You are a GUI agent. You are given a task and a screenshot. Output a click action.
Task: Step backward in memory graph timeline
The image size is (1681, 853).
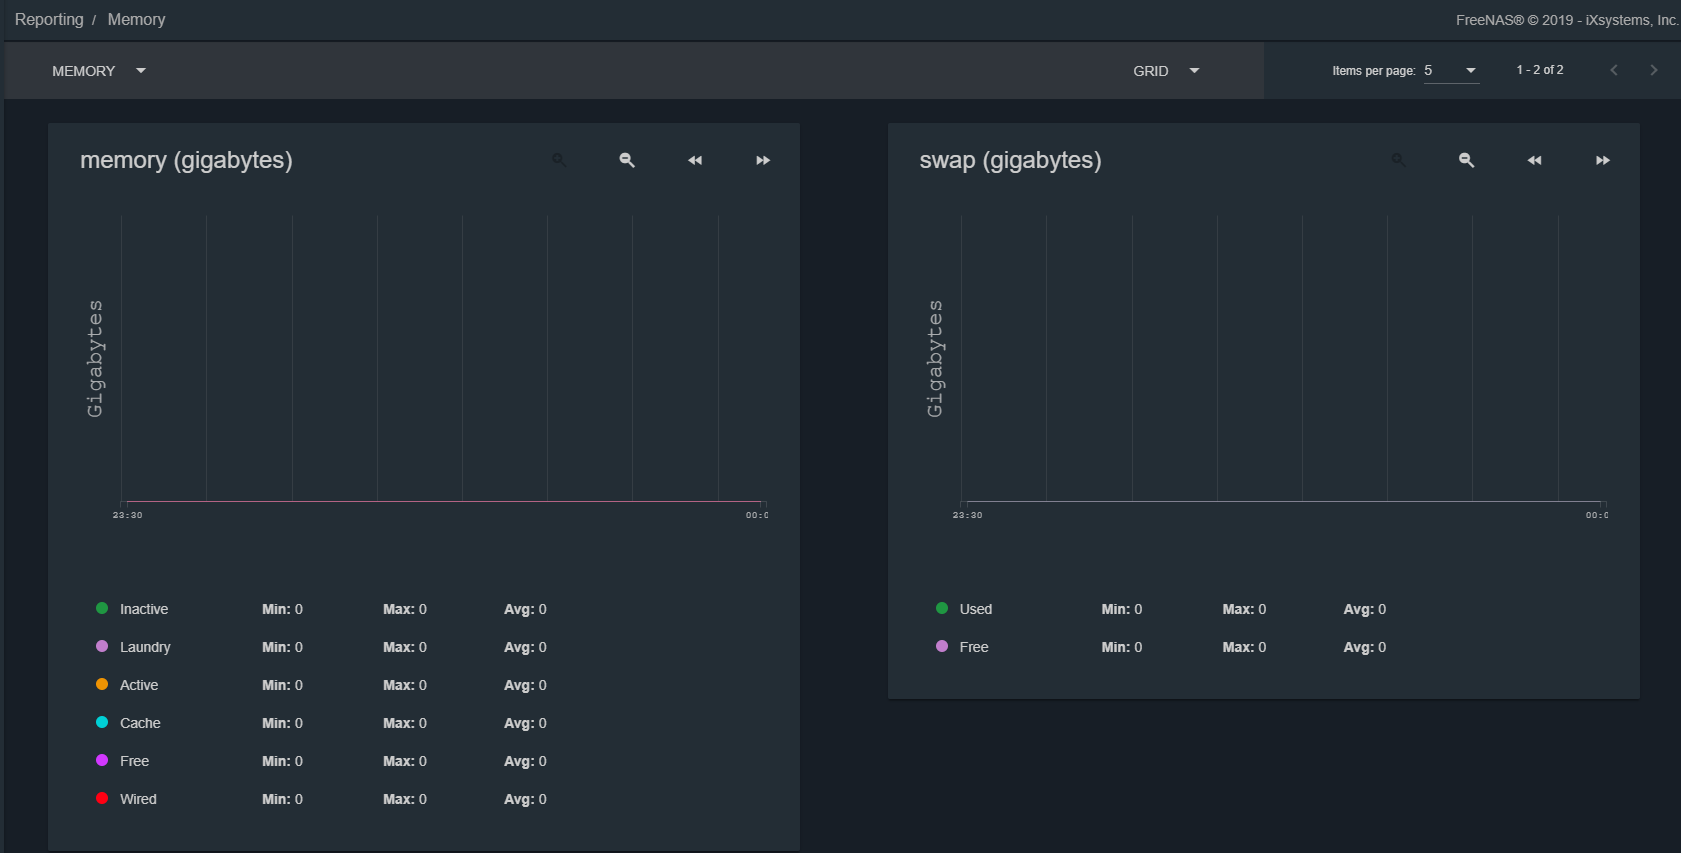(695, 160)
